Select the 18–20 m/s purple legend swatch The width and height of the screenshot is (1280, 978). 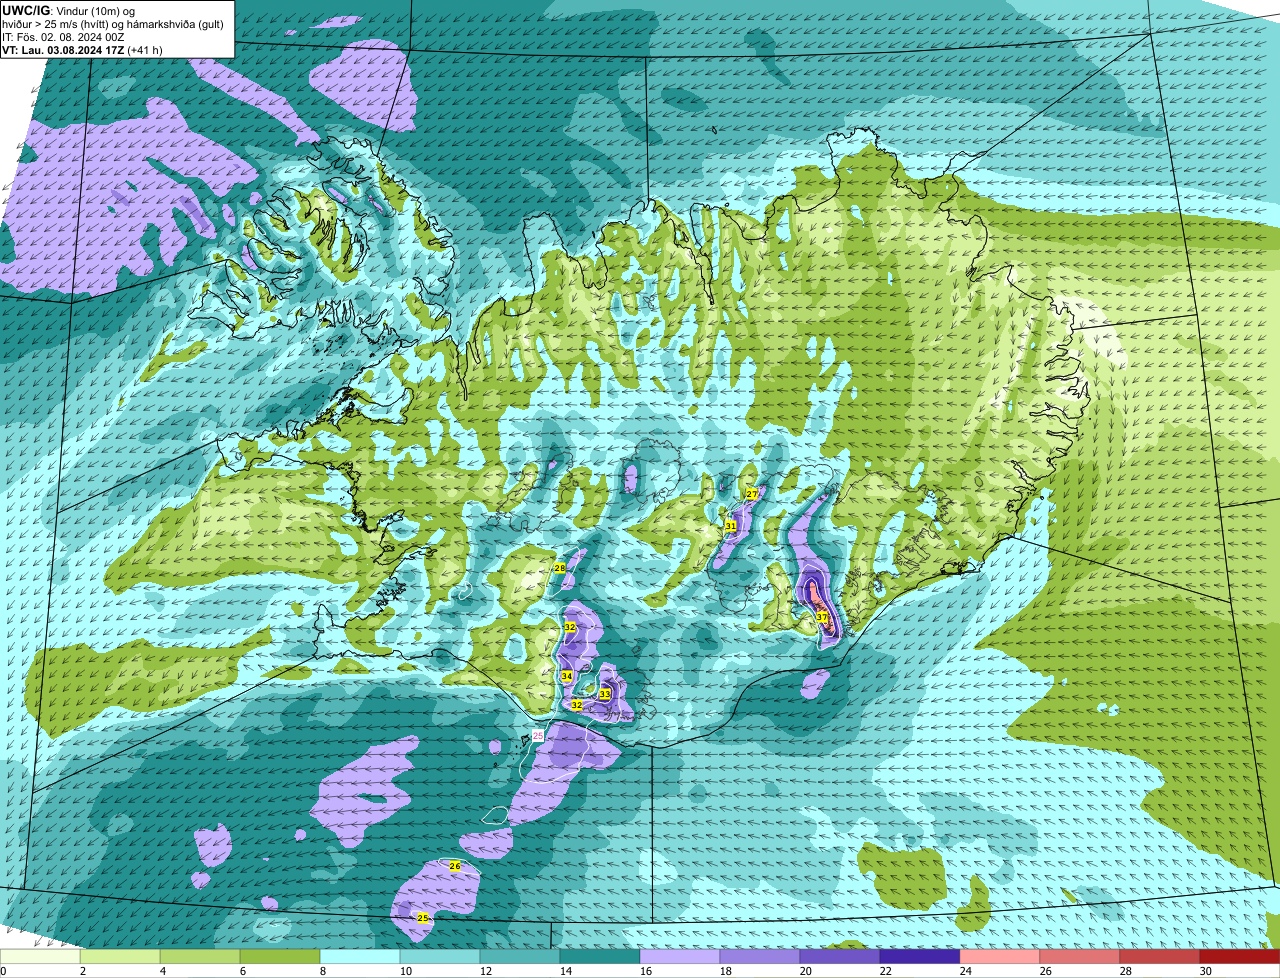(x=760, y=956)
